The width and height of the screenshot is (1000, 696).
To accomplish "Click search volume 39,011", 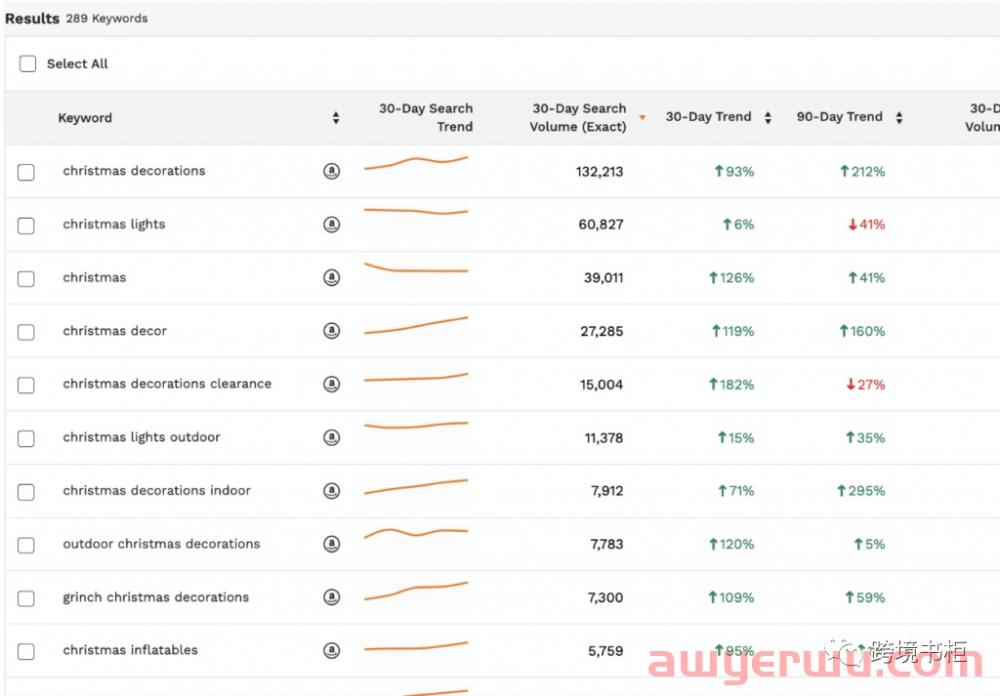I will click(x=603, y=278).
